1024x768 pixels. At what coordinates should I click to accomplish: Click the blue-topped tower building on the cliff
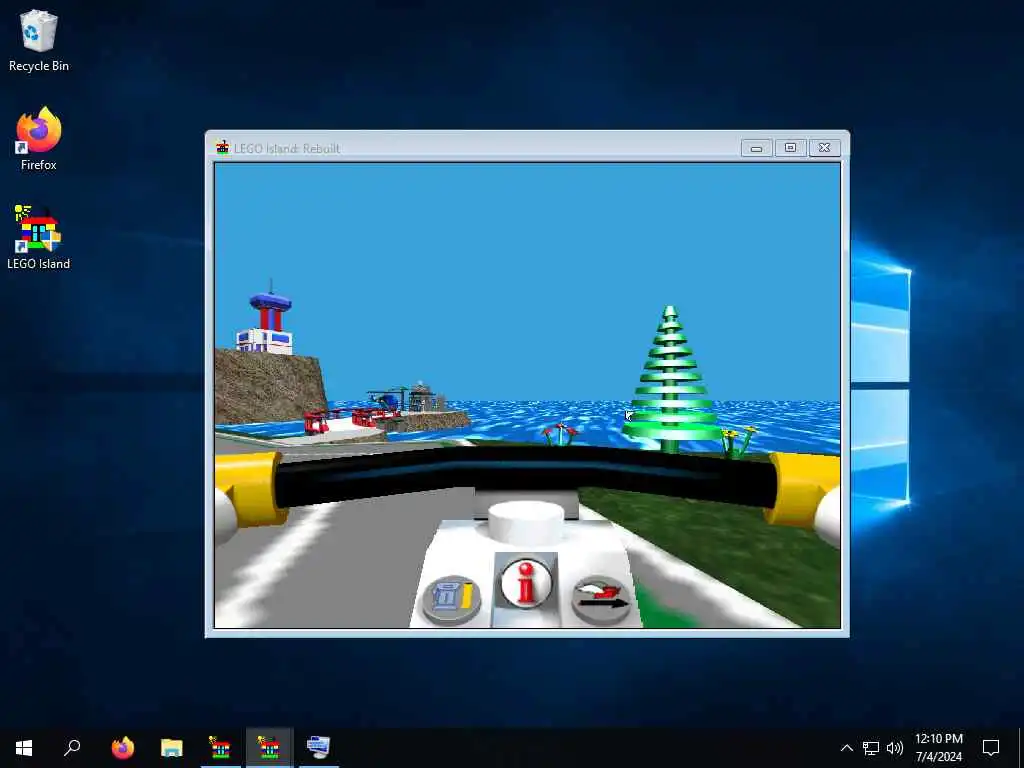click(266, 319)
